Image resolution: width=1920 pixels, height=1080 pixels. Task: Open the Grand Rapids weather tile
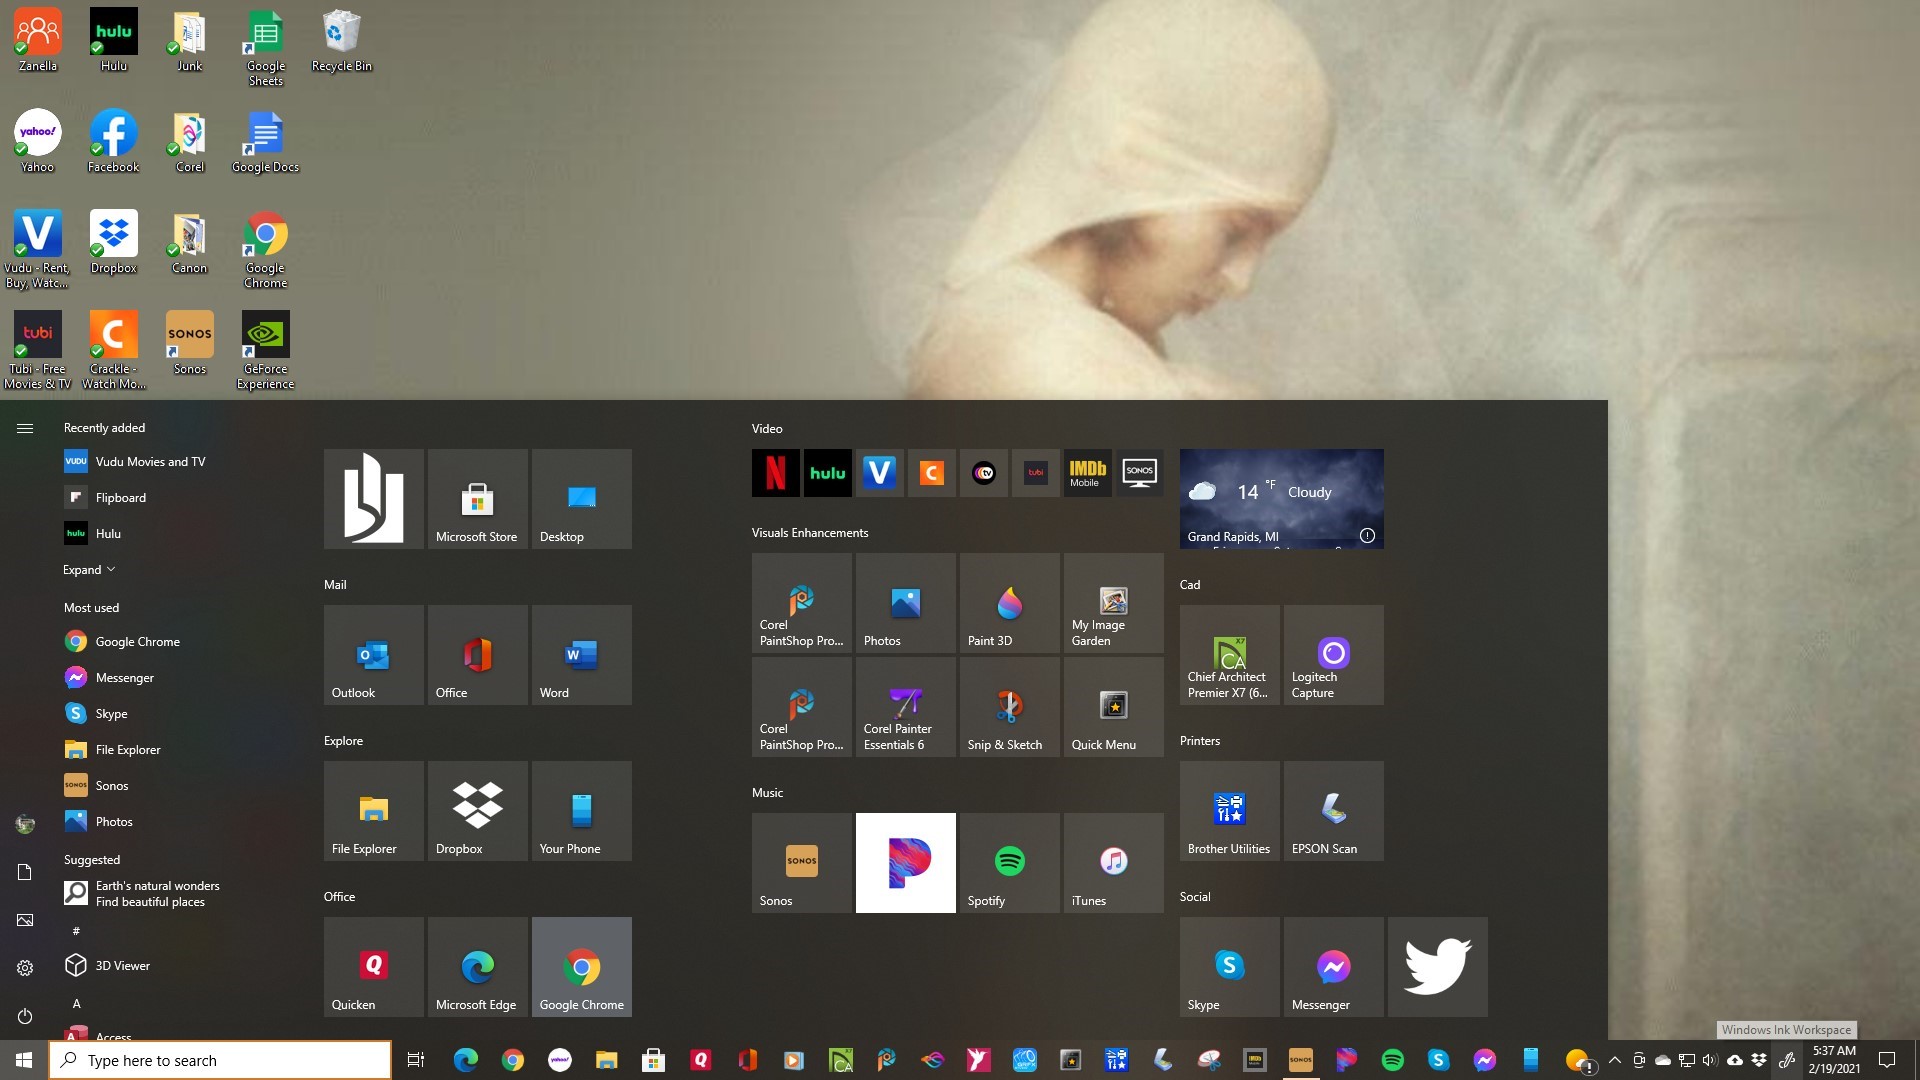(1281, 499)
